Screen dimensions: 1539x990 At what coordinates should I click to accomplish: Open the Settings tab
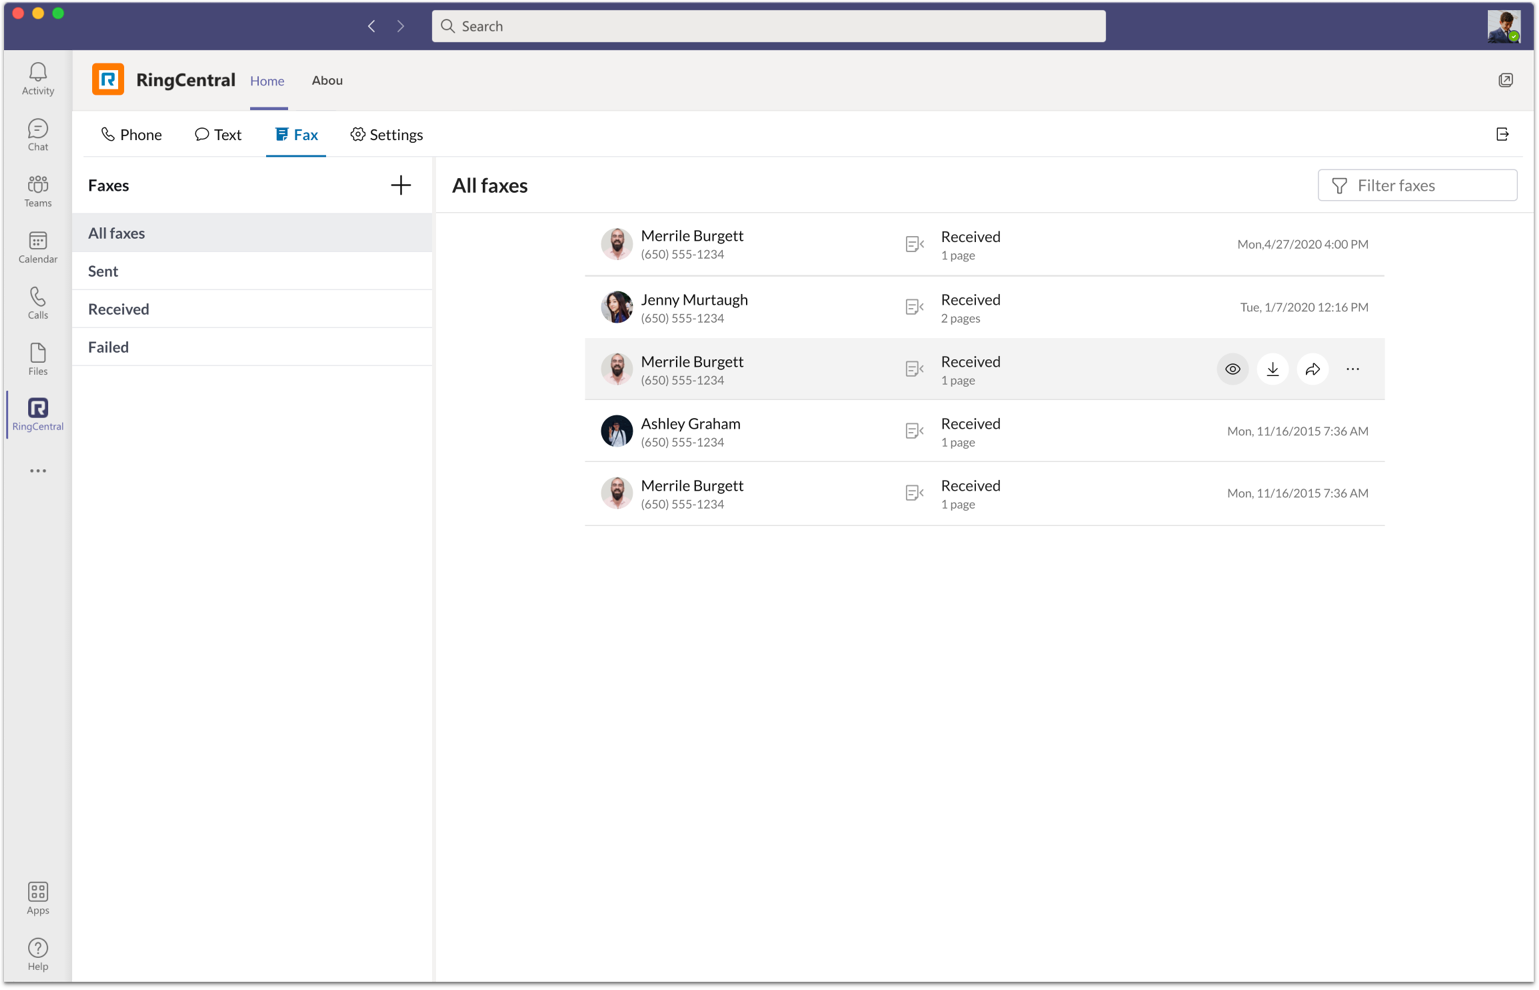point(386,135)
